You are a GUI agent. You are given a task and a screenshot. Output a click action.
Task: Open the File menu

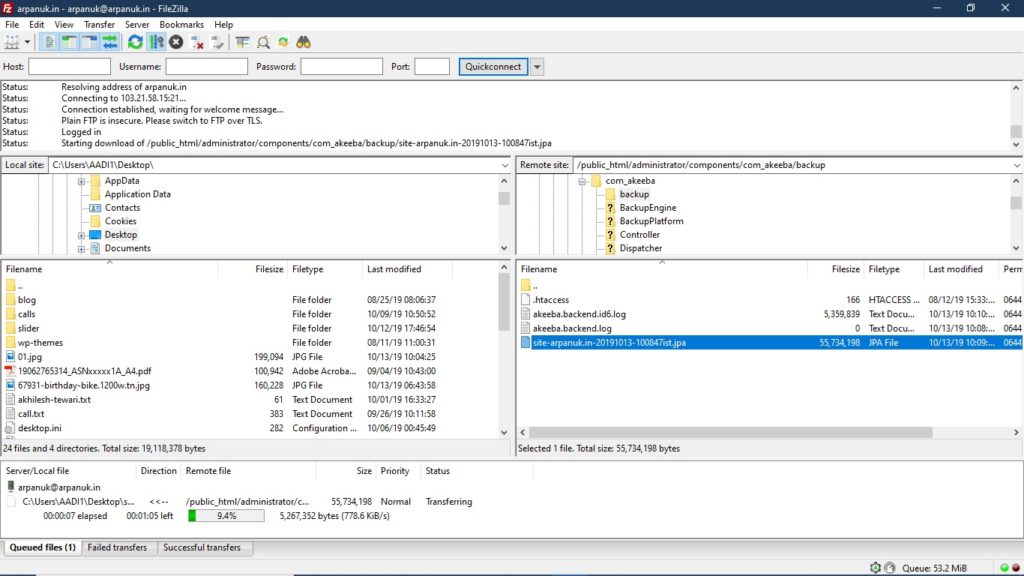point(12,25)
